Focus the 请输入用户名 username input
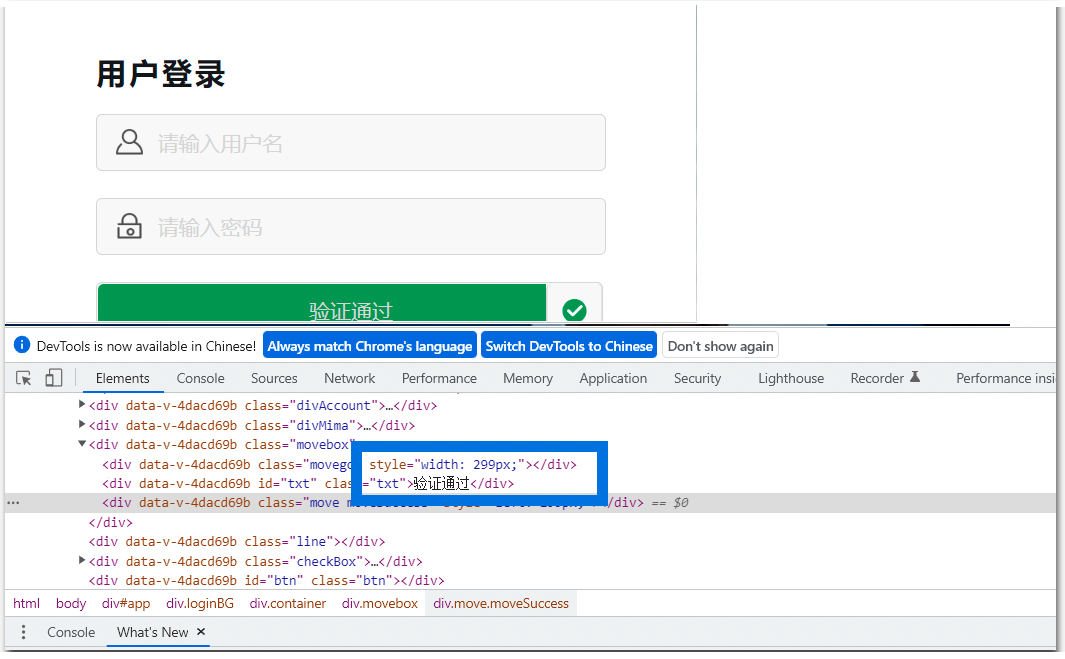Image resolution: width=1065 pixels, height=659 pixels. pyautogui.click(x=350, y=143)
